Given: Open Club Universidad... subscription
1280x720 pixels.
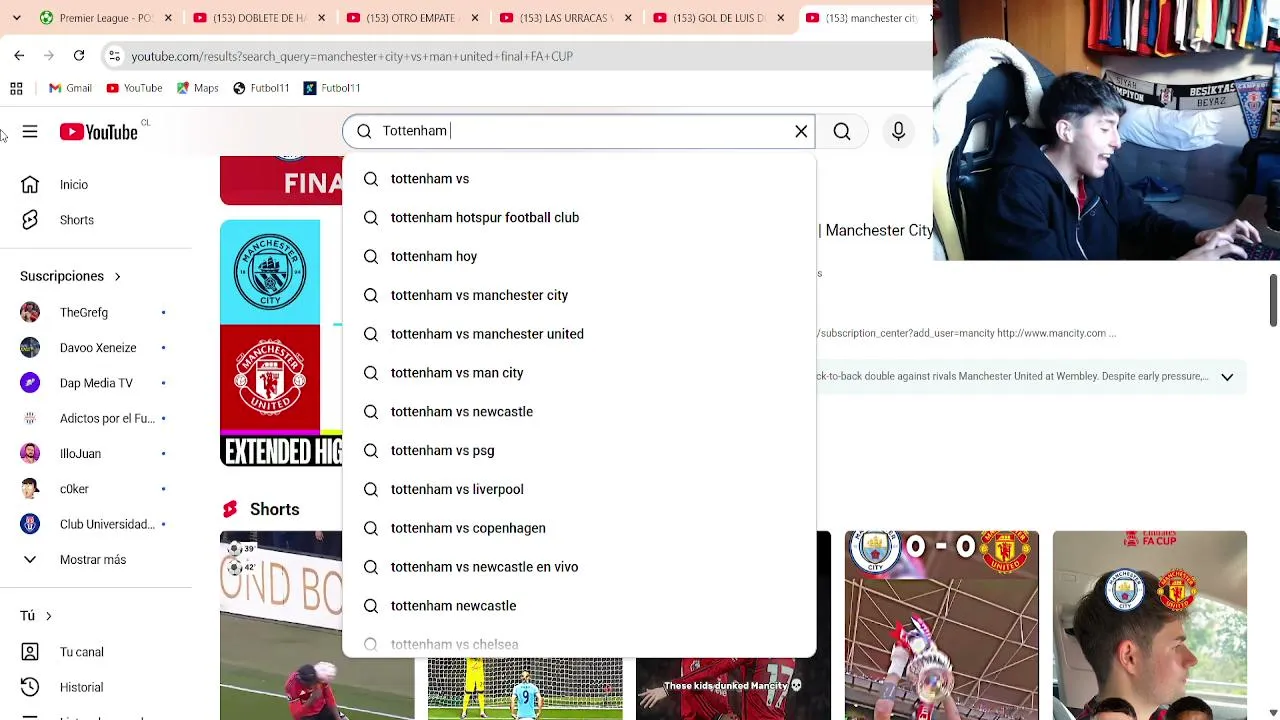Looking at the screenshot, I should 97,524.
